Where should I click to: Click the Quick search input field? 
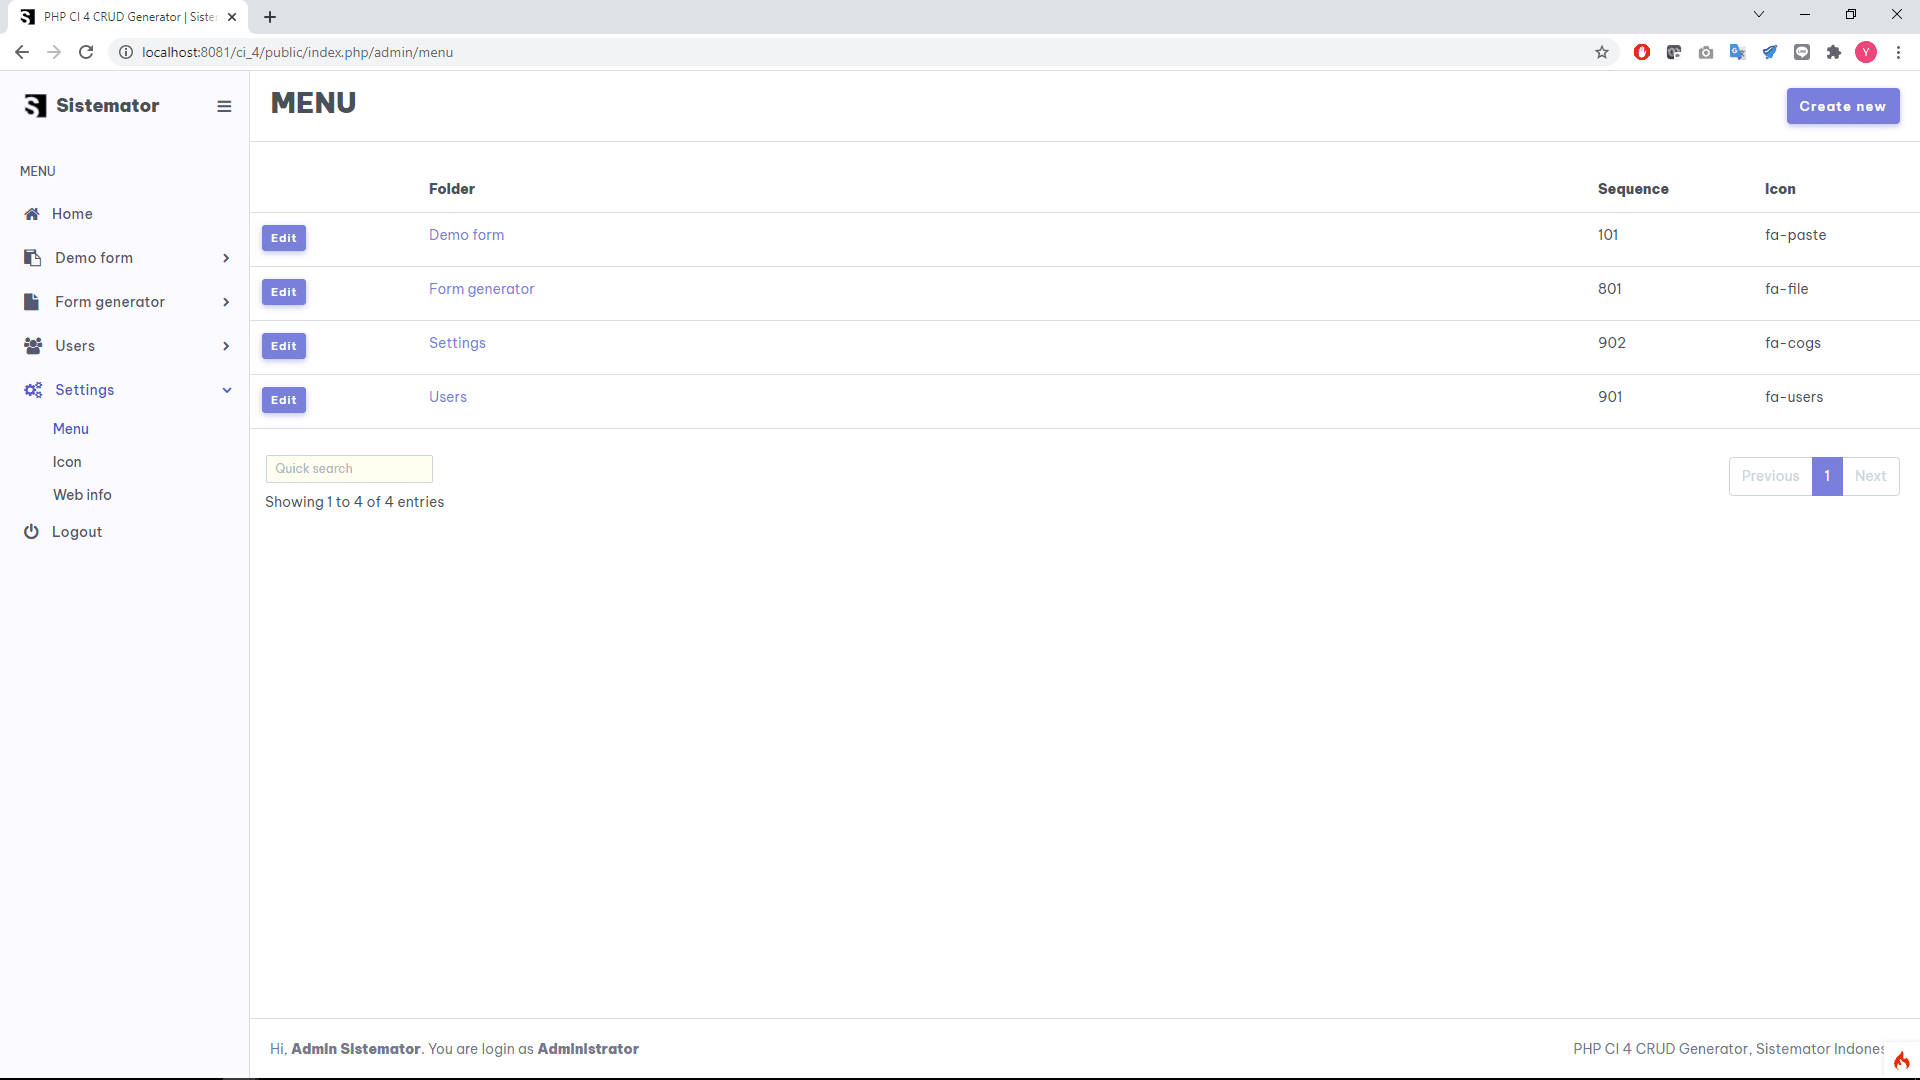coord(349,469)
